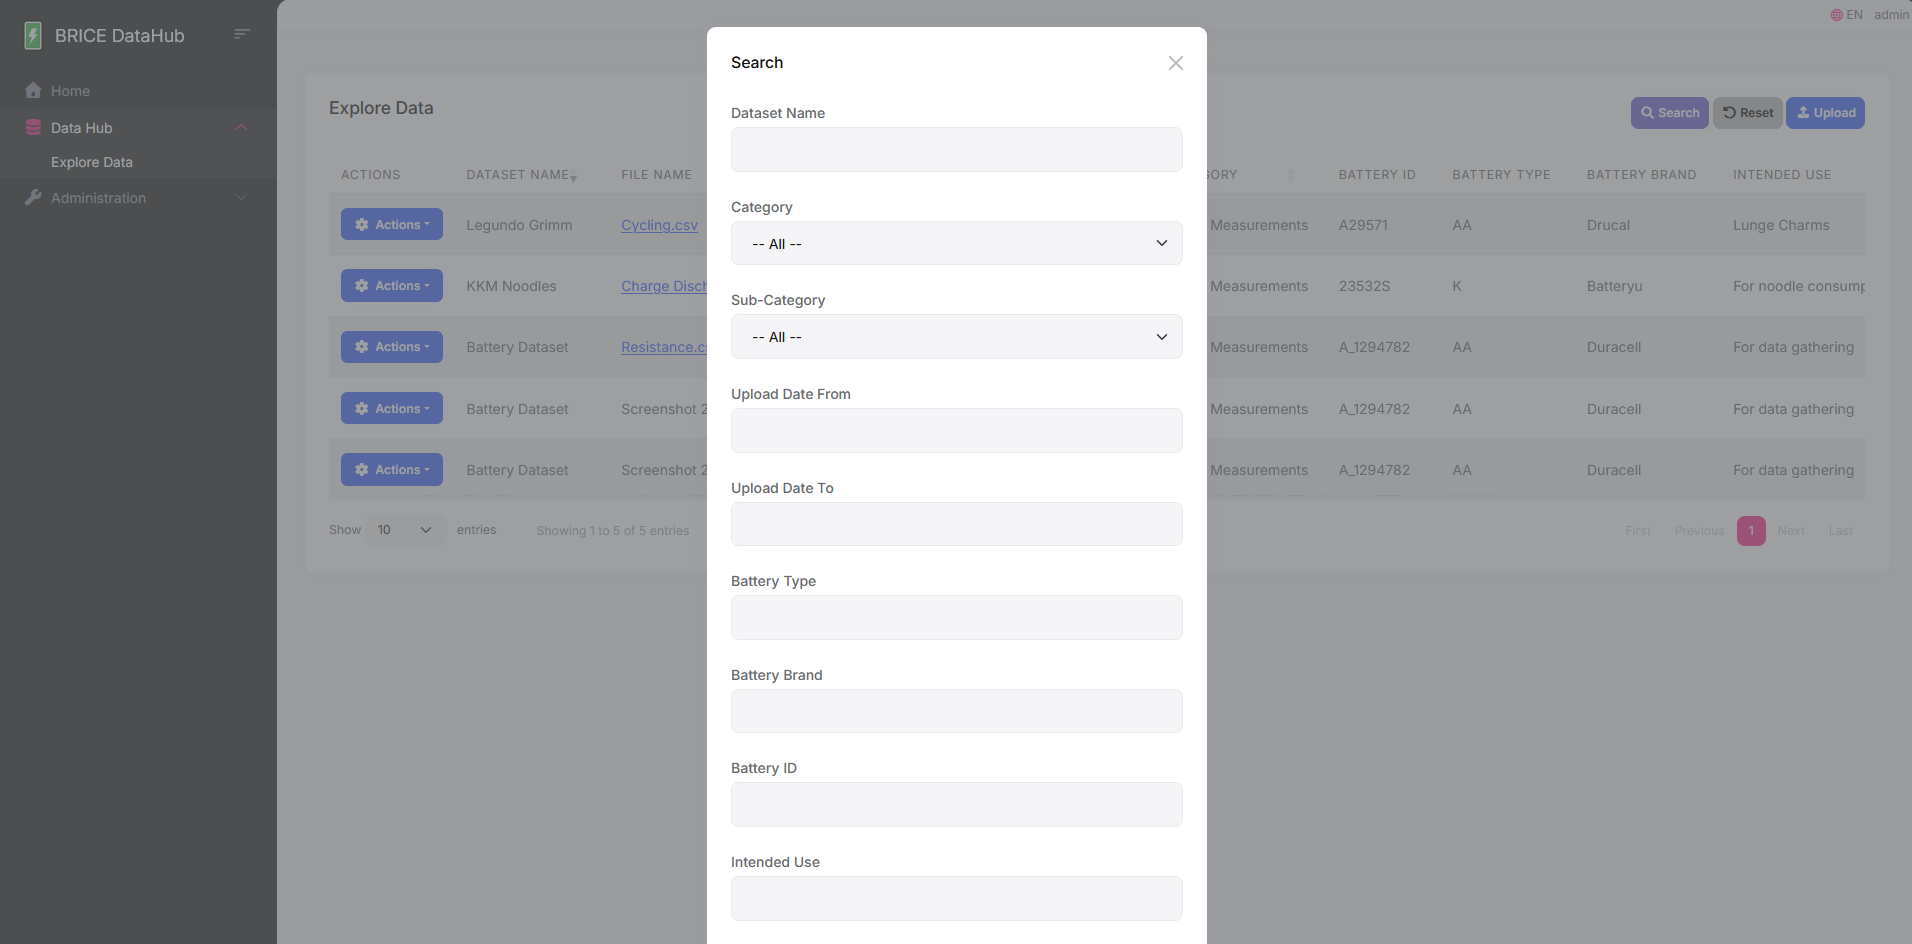
Task: Open Actions dropdown for the fourth-listed Battery Dataset row
Action: [392, 408]
